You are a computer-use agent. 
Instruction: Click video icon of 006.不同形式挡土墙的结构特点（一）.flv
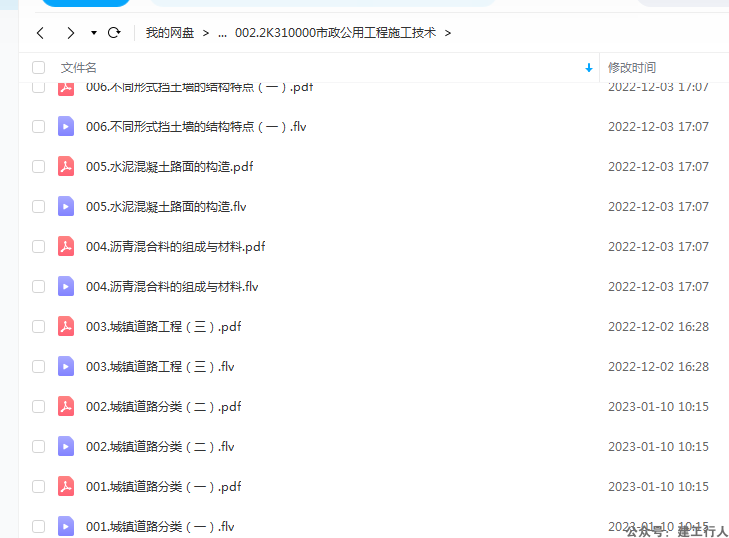(x=66, y=126)
